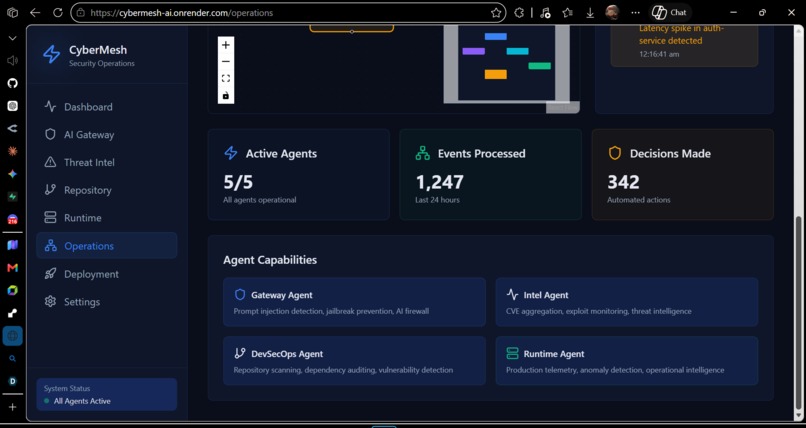Screen dimensions: 806x428
Task: Open the latency spike alert notification
Action: pyautogui.click(x=684, y=44)
